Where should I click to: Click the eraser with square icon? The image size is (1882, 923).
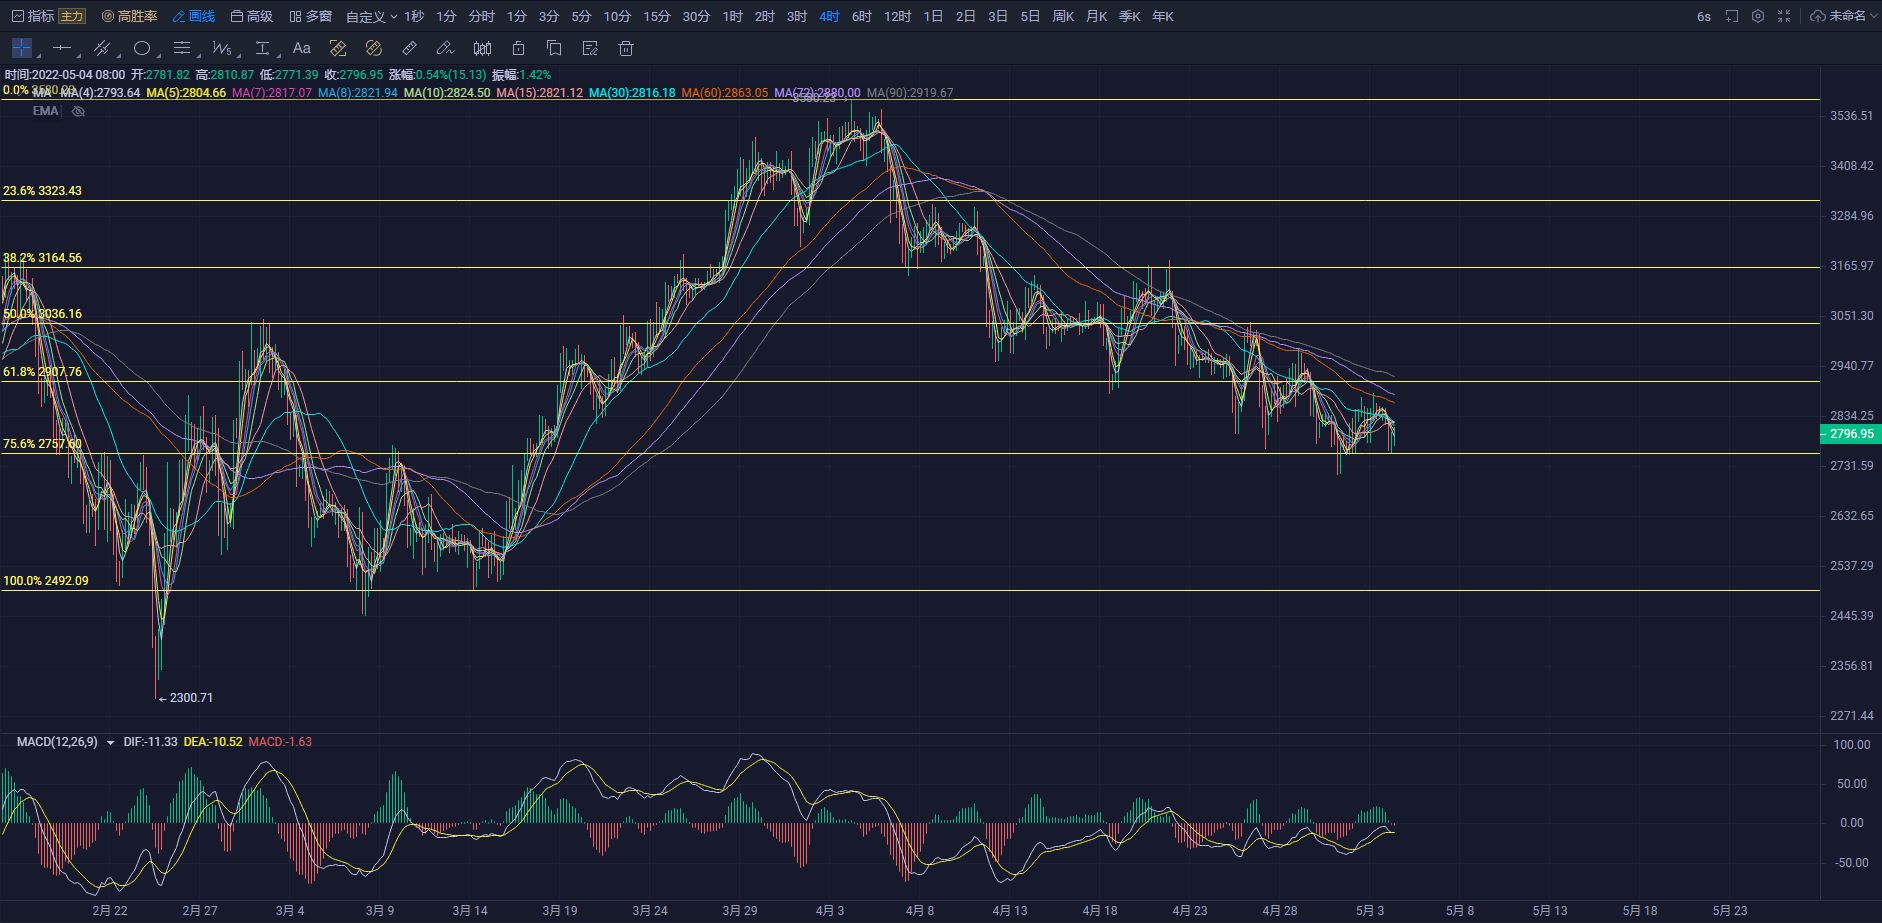338,48
